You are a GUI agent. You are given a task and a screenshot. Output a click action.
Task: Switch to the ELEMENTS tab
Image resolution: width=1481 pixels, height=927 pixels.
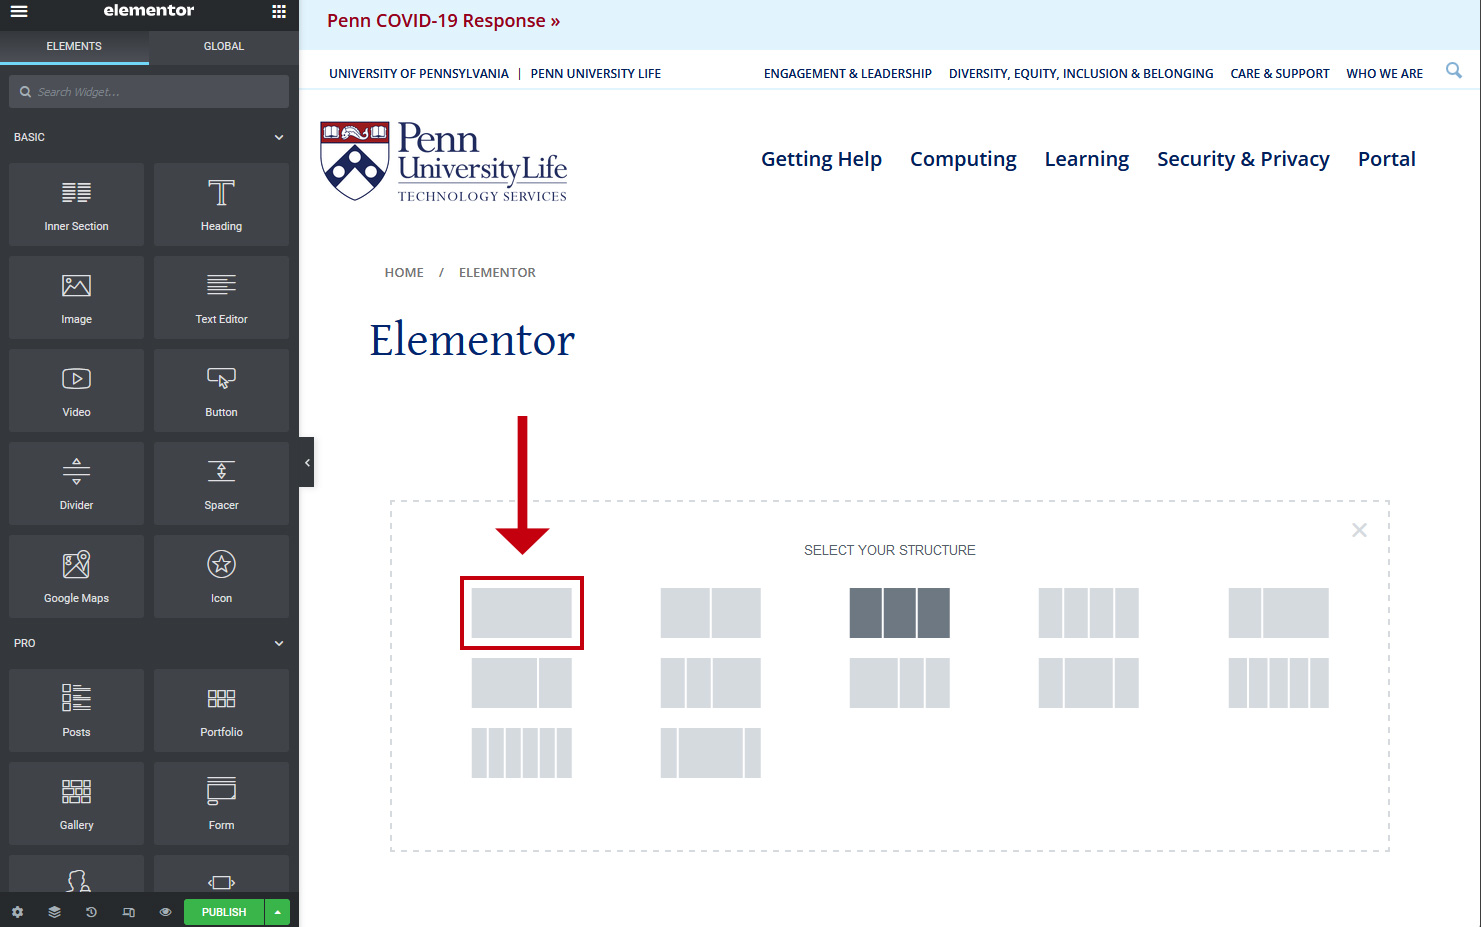74,46
